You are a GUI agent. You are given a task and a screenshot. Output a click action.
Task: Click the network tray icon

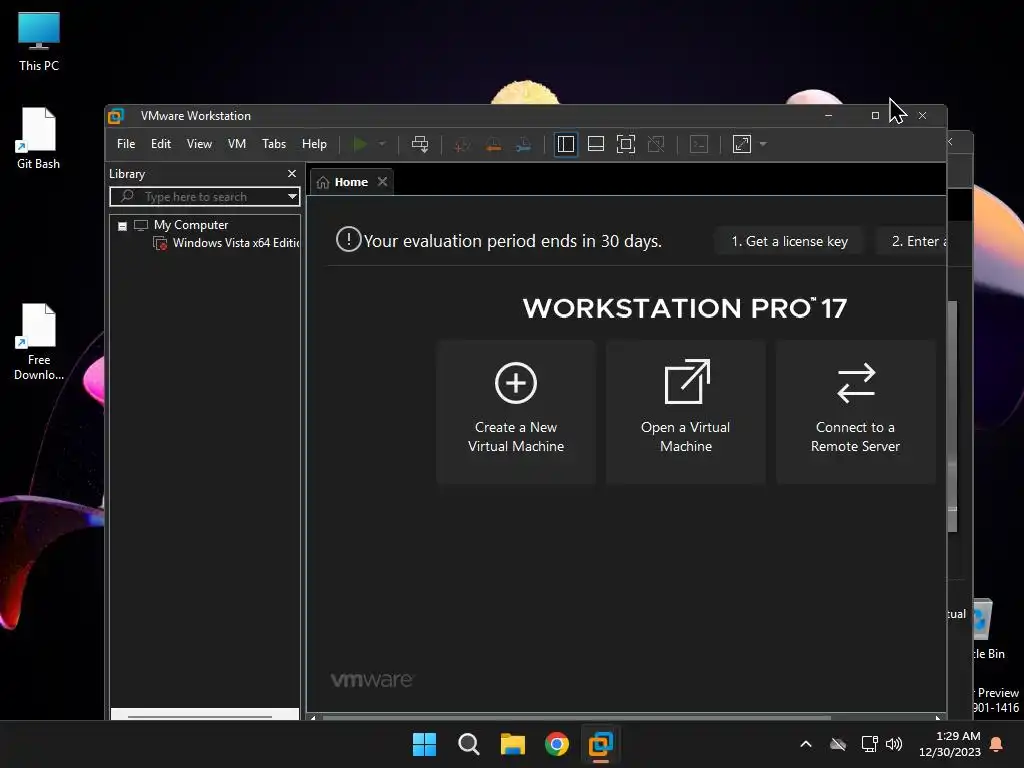[869, 744]
